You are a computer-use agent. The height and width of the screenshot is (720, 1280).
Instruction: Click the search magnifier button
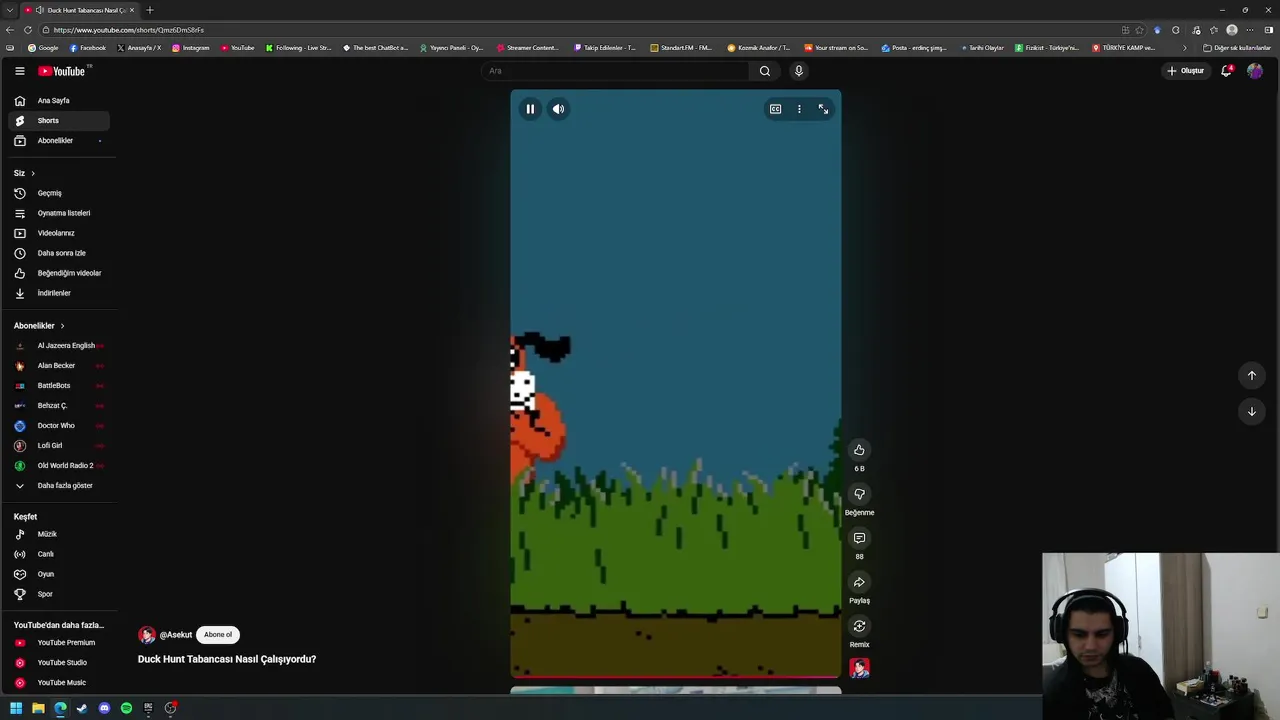tap(765, 71)
